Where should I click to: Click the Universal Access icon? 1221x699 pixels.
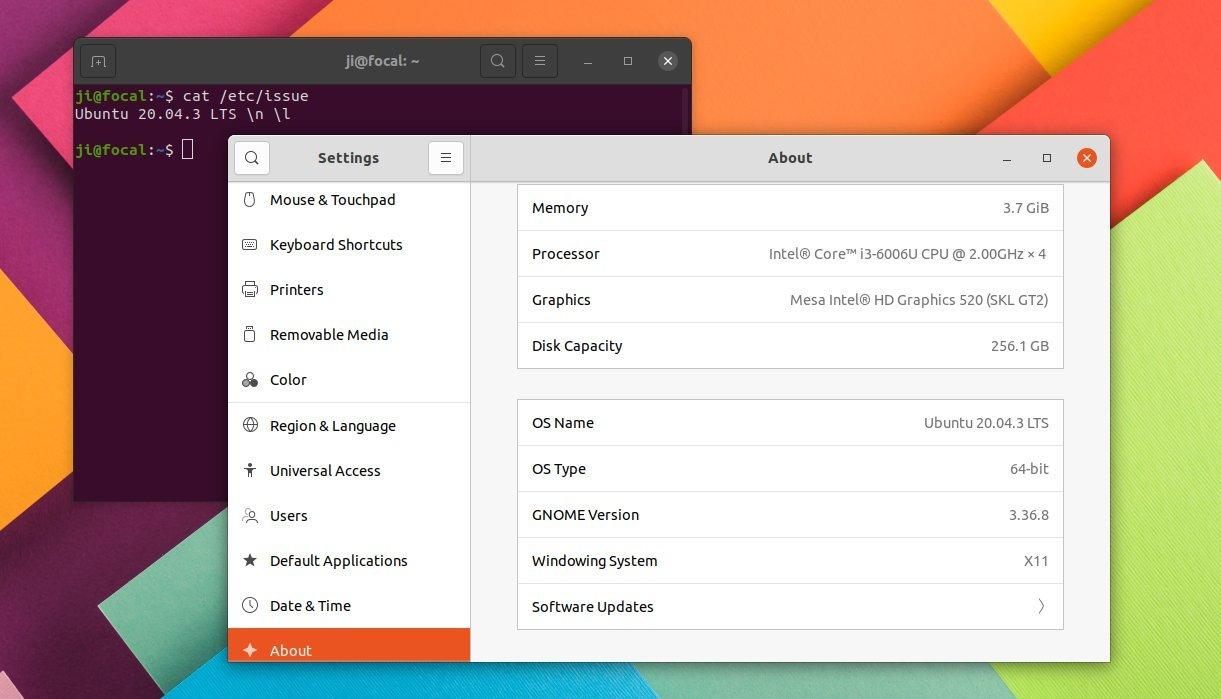click(x=250, y=470)
